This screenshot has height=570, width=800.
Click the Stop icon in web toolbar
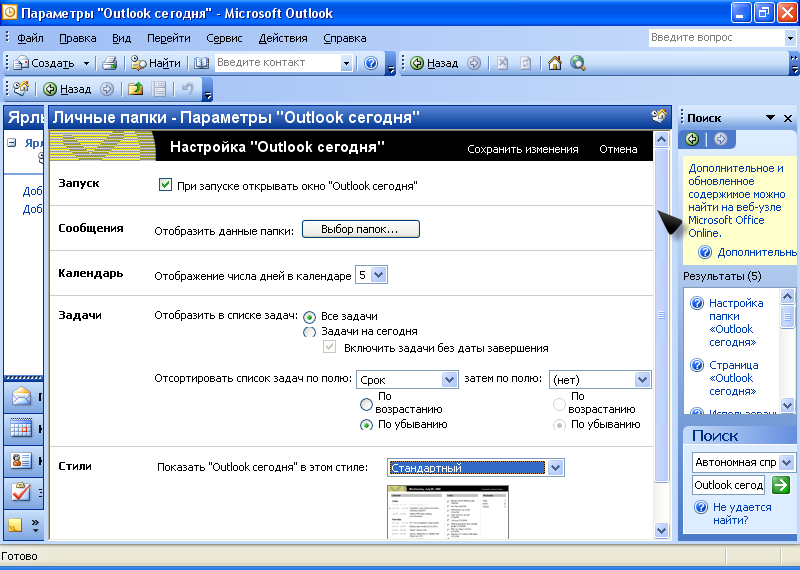(x=503, y=63)
